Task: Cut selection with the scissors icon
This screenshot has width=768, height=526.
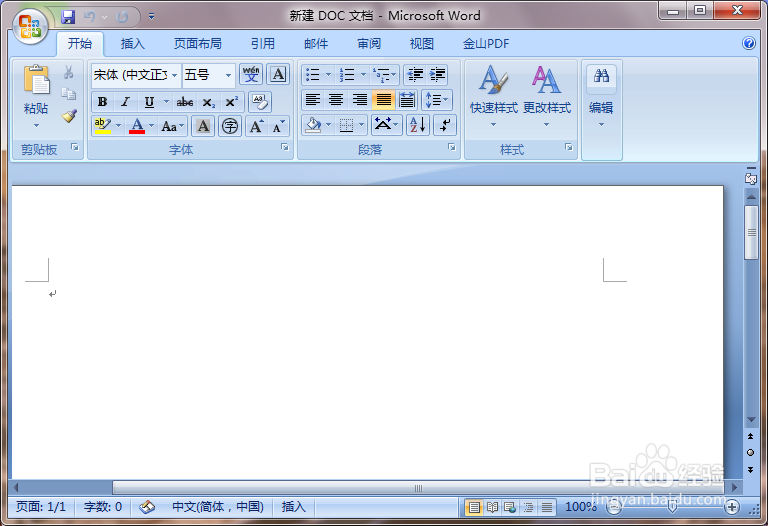Action: click(69, 72)
